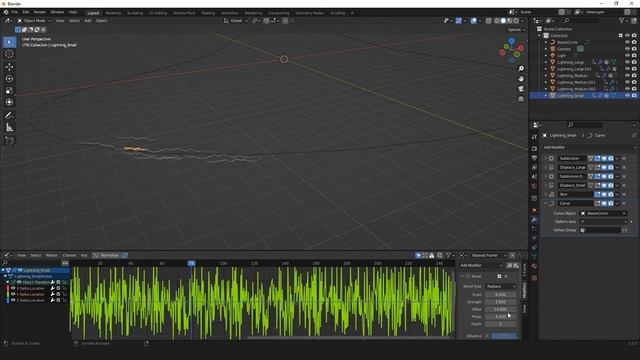The height and width of the screenshot is (360, 640).
Task: Toggle Light visibility eye in outliner
Action: click(x=627, y=56)
